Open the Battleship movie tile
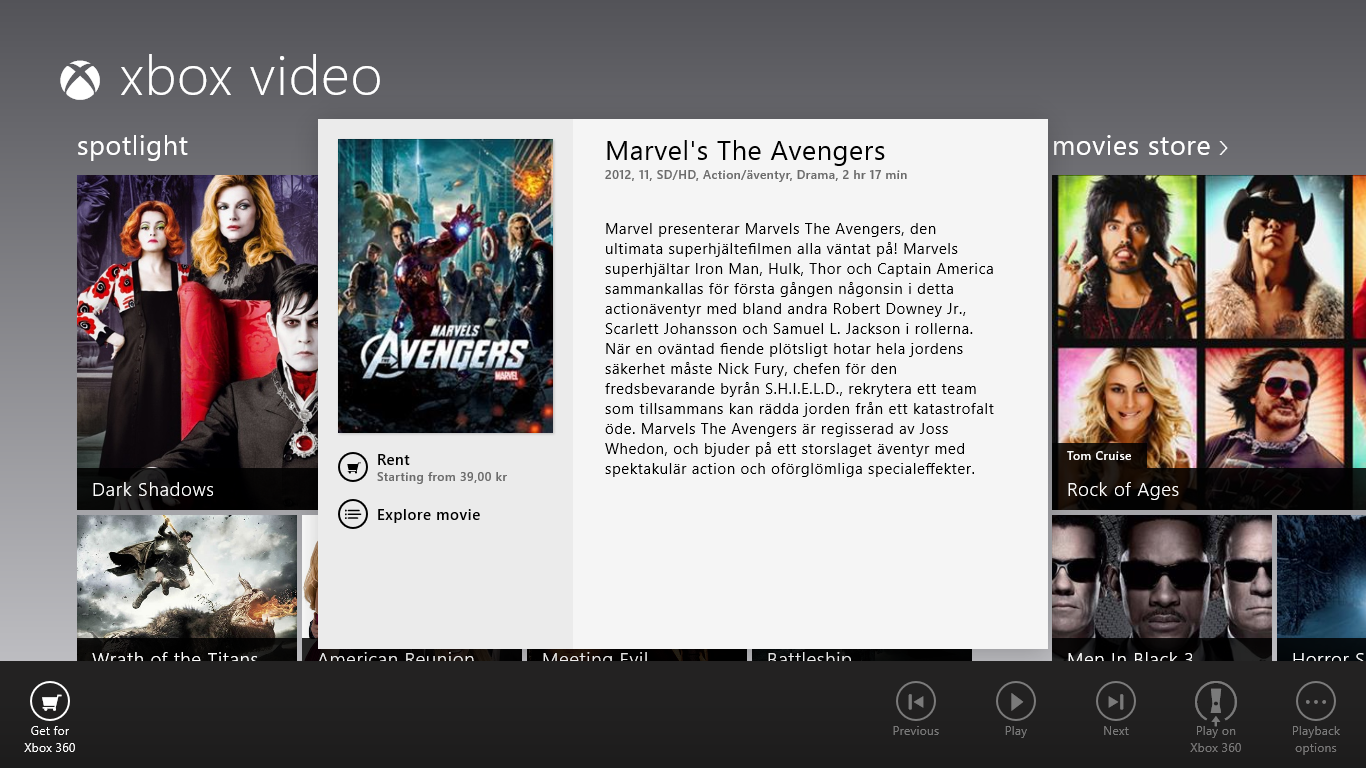 [862, 655]
